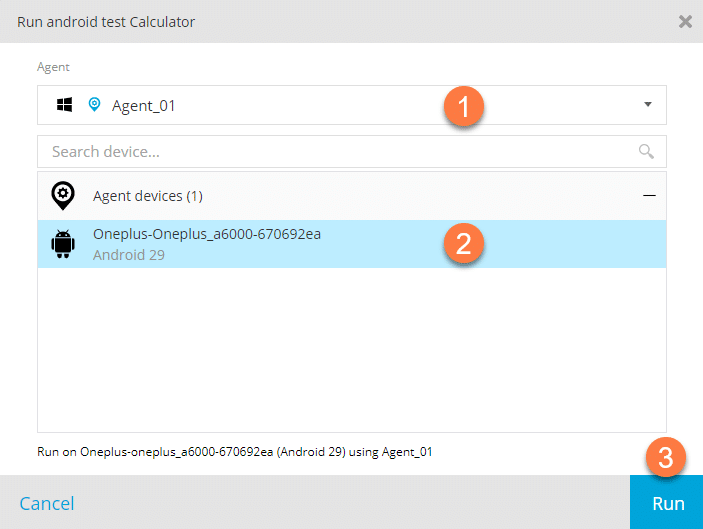Select the Oneplus-Oneplus_a6000-670692ea device row

[352, 244]
